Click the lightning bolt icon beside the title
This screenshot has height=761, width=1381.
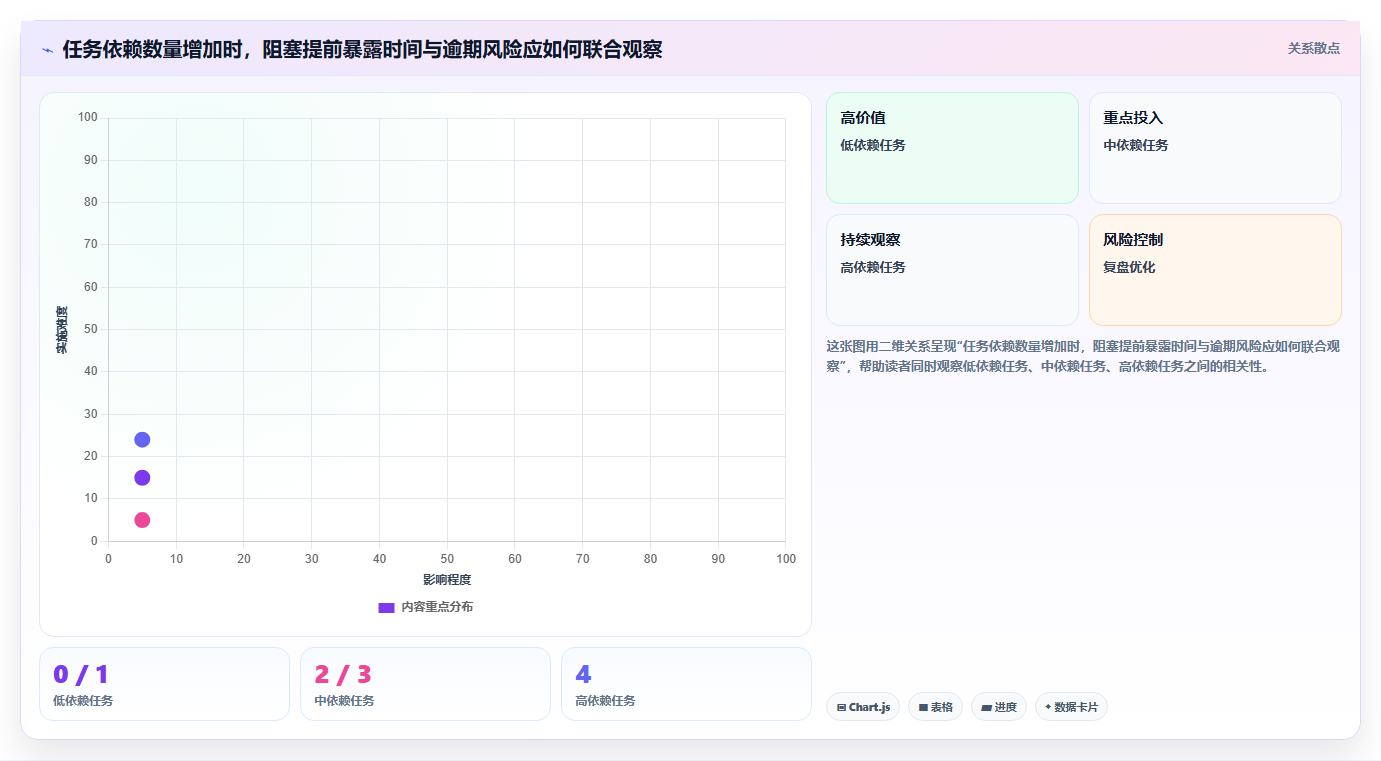[47, 50]
